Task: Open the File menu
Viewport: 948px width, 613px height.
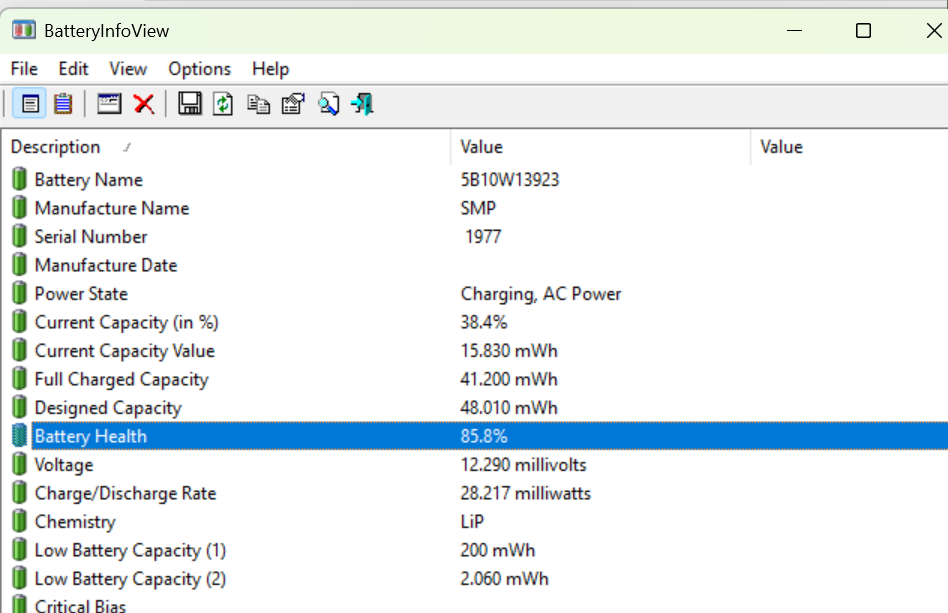Action: [x=24, y=69]
